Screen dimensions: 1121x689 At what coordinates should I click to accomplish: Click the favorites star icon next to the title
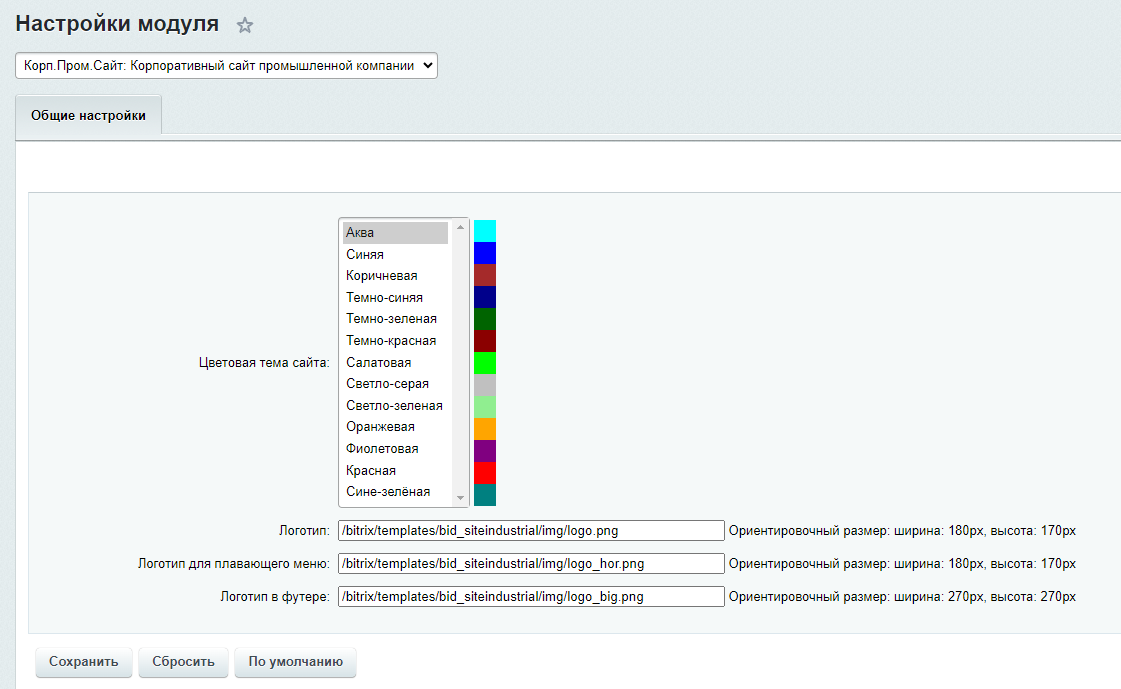[x=245, y=26]
